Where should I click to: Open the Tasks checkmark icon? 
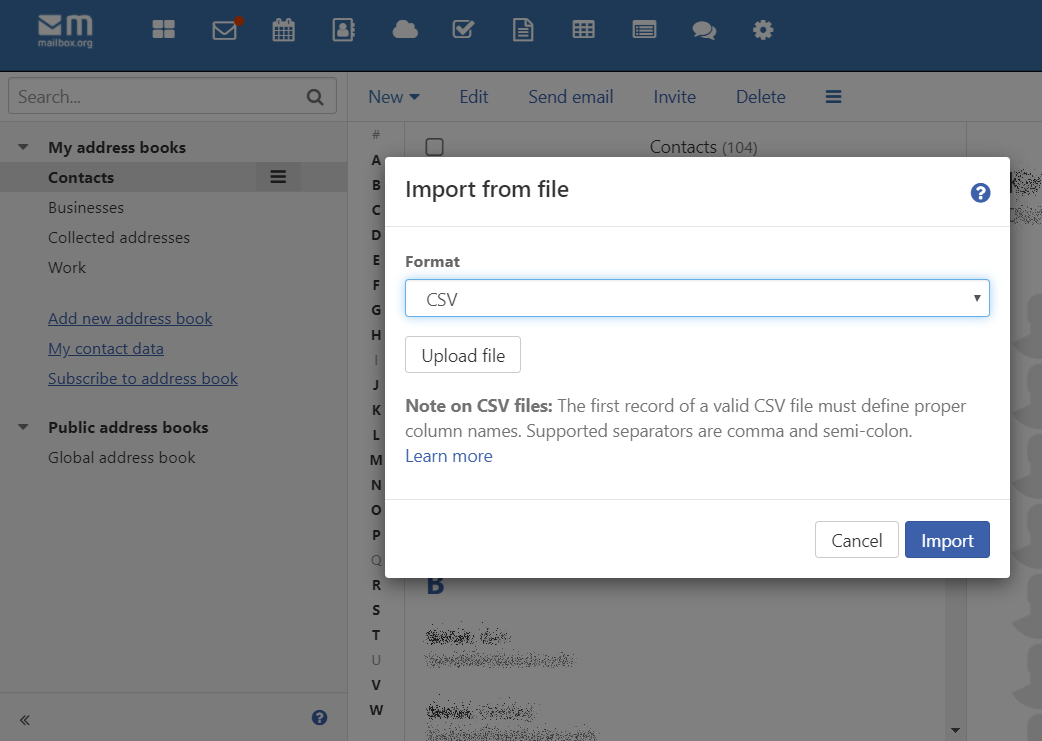click(x=463, y=30)
